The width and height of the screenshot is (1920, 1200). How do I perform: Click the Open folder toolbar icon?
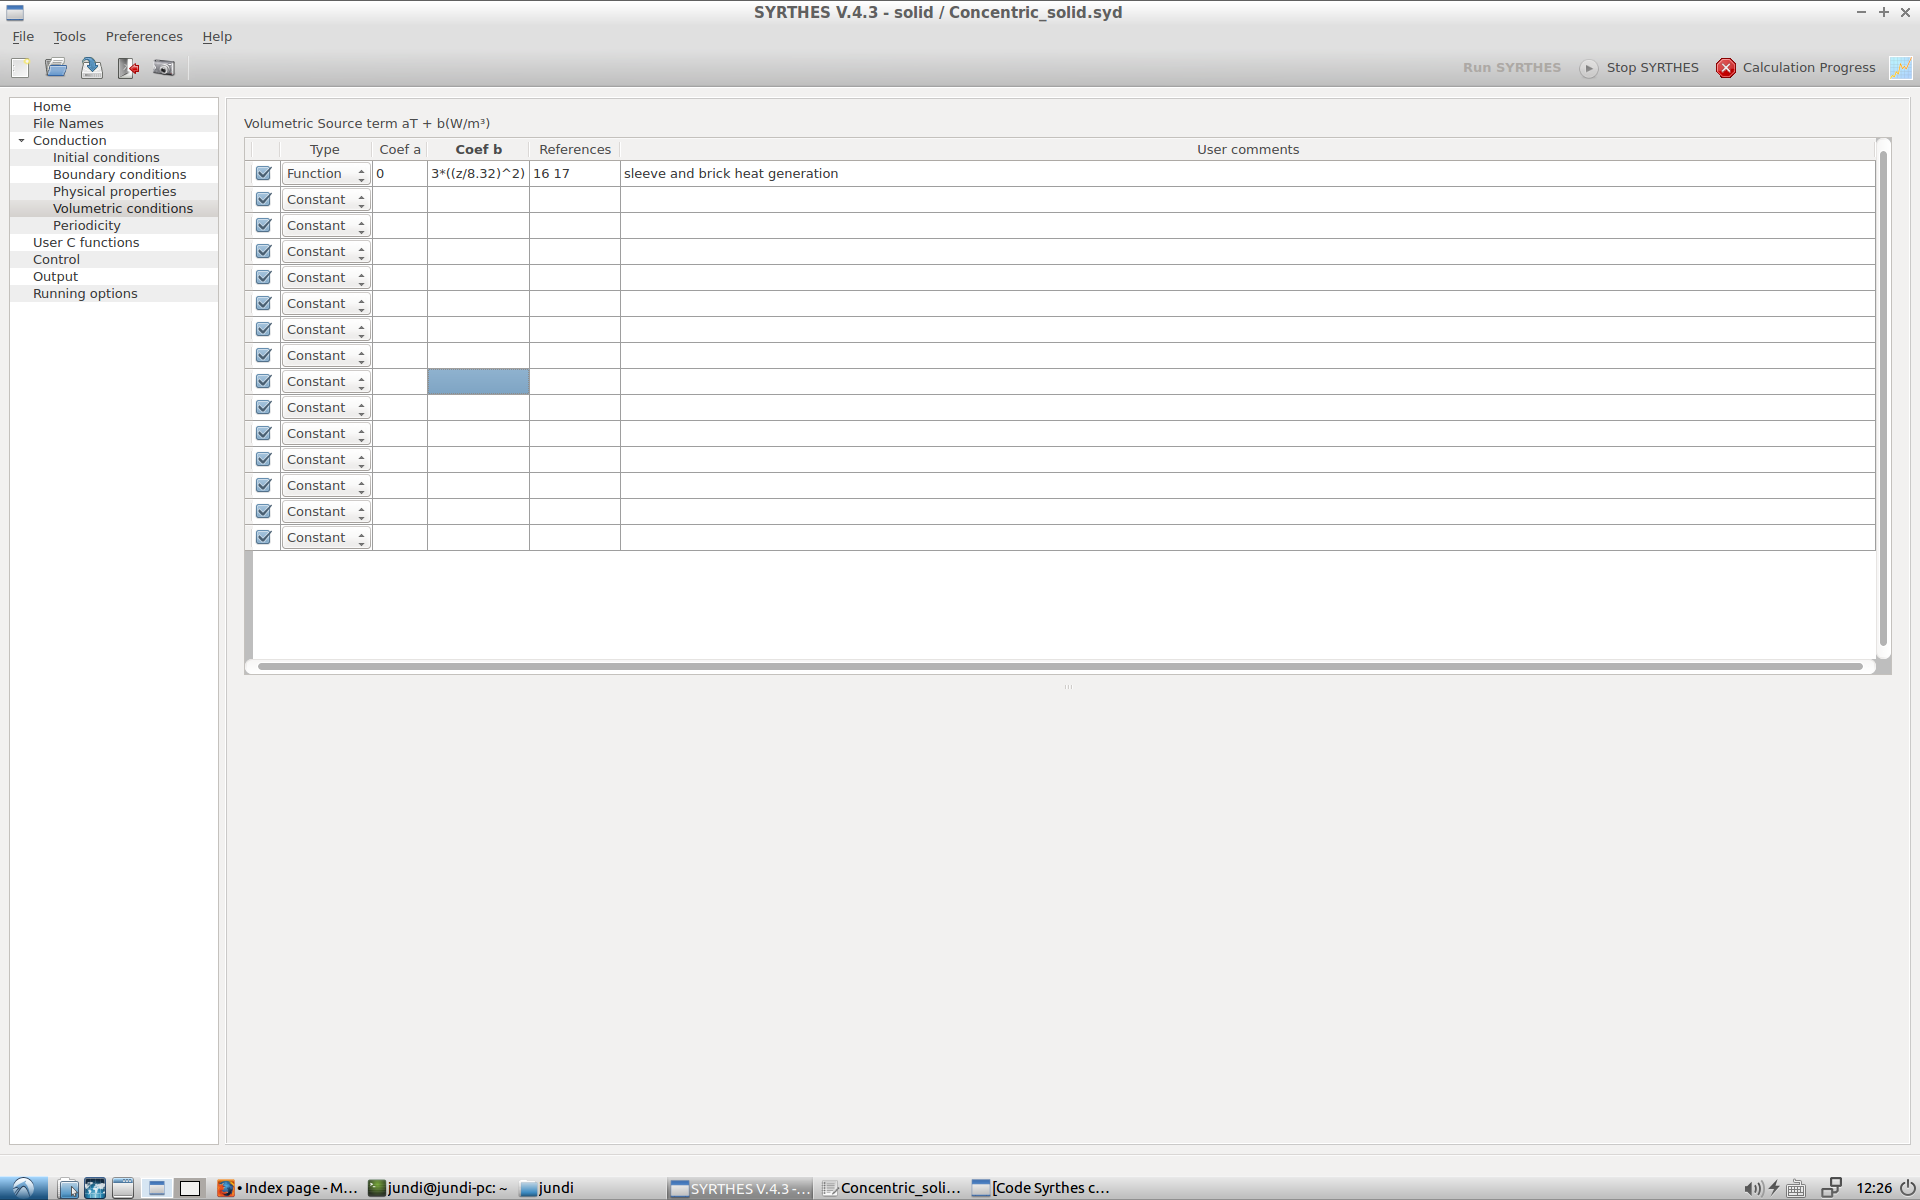pyautogui.click(x=56, y=68)
